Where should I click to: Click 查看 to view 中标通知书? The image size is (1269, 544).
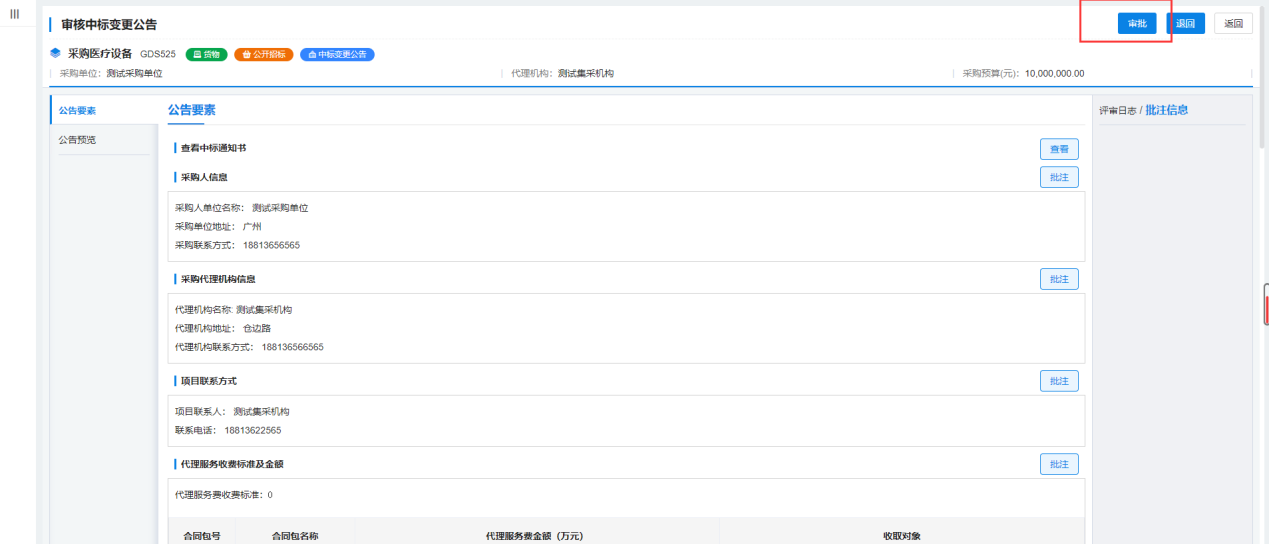tap(1059, 149)
